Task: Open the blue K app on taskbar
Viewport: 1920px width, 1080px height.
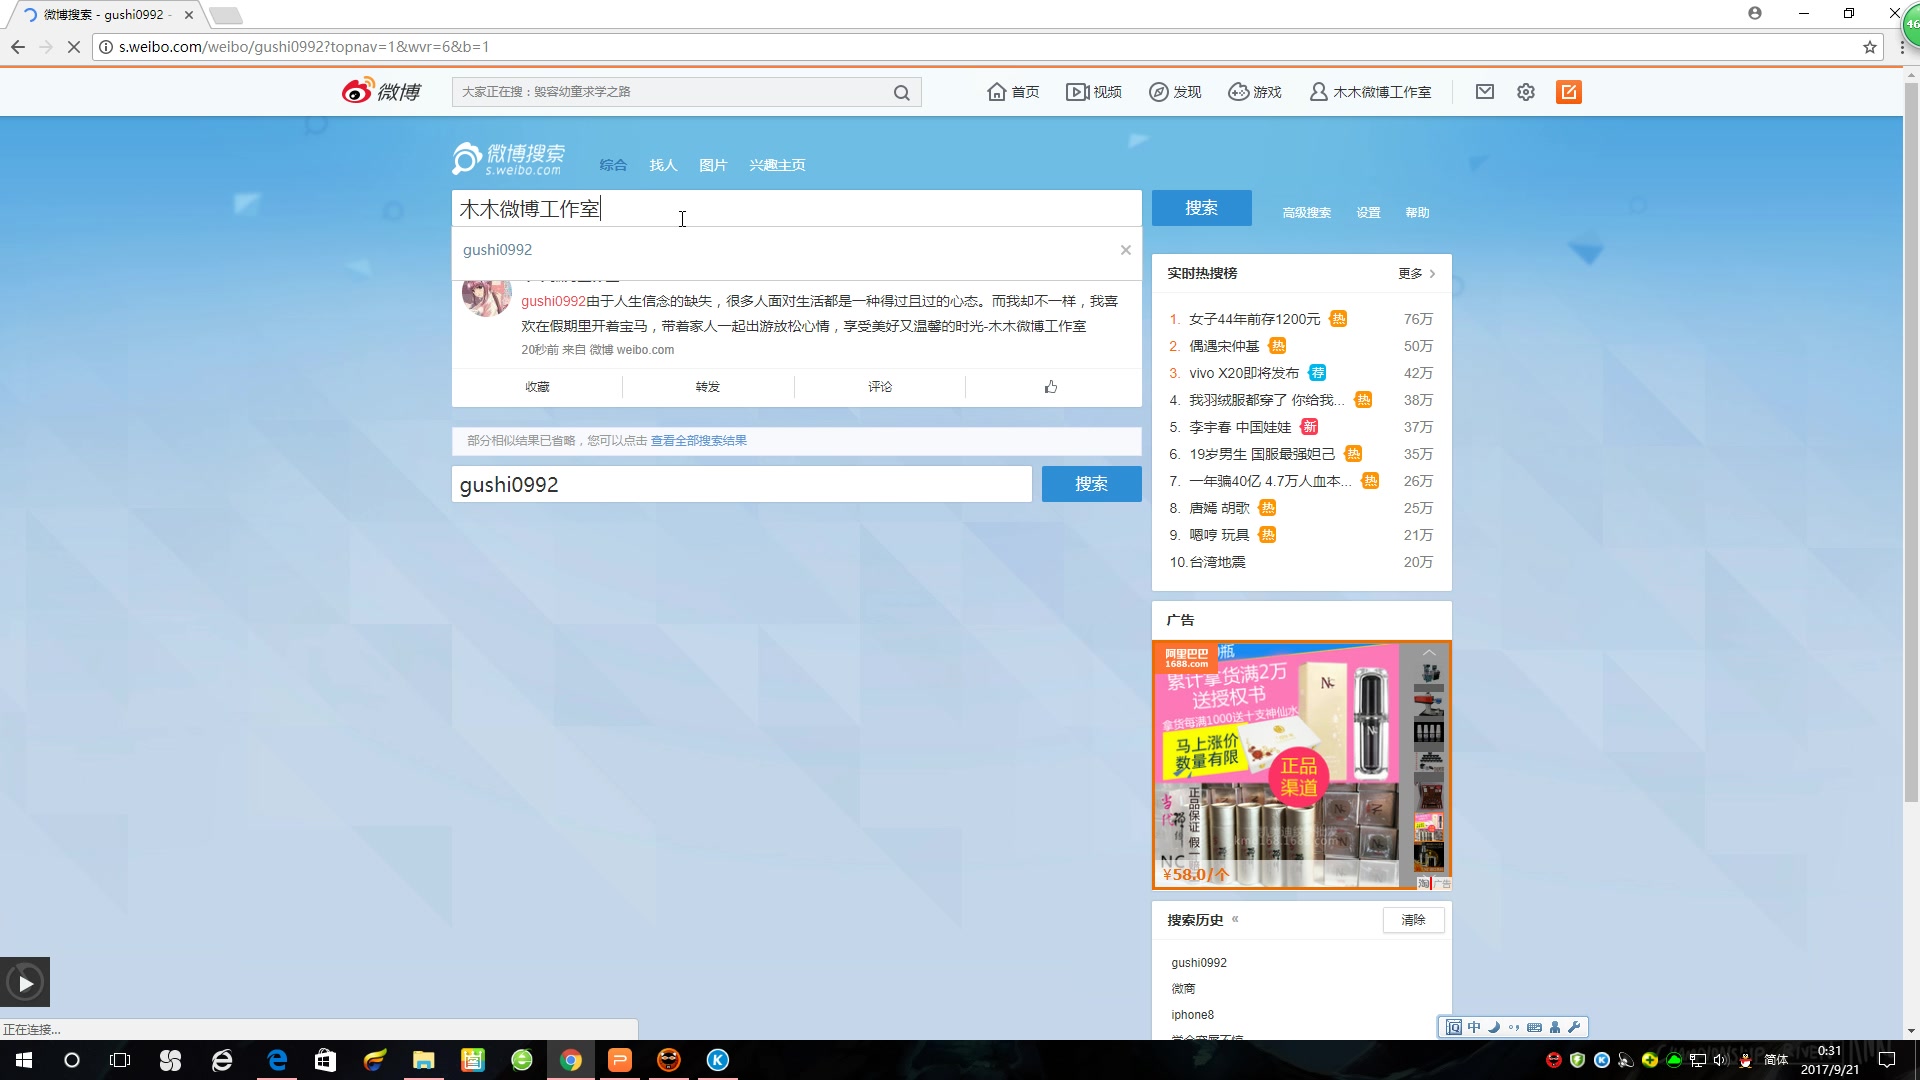Action: click(x=718, y=1060)
